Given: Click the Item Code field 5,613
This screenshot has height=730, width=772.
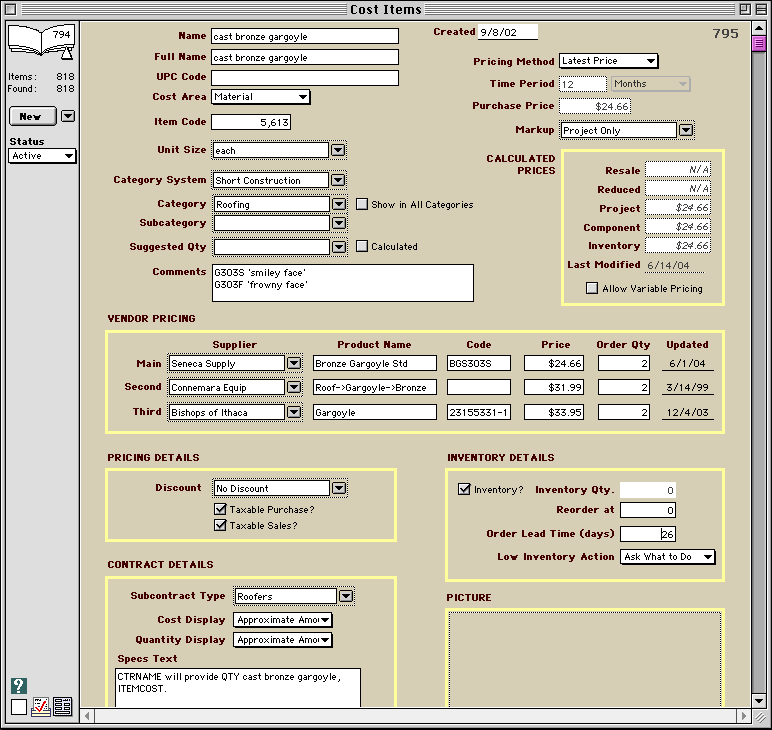Looking at the screenshot, I should tap(251, 122).
